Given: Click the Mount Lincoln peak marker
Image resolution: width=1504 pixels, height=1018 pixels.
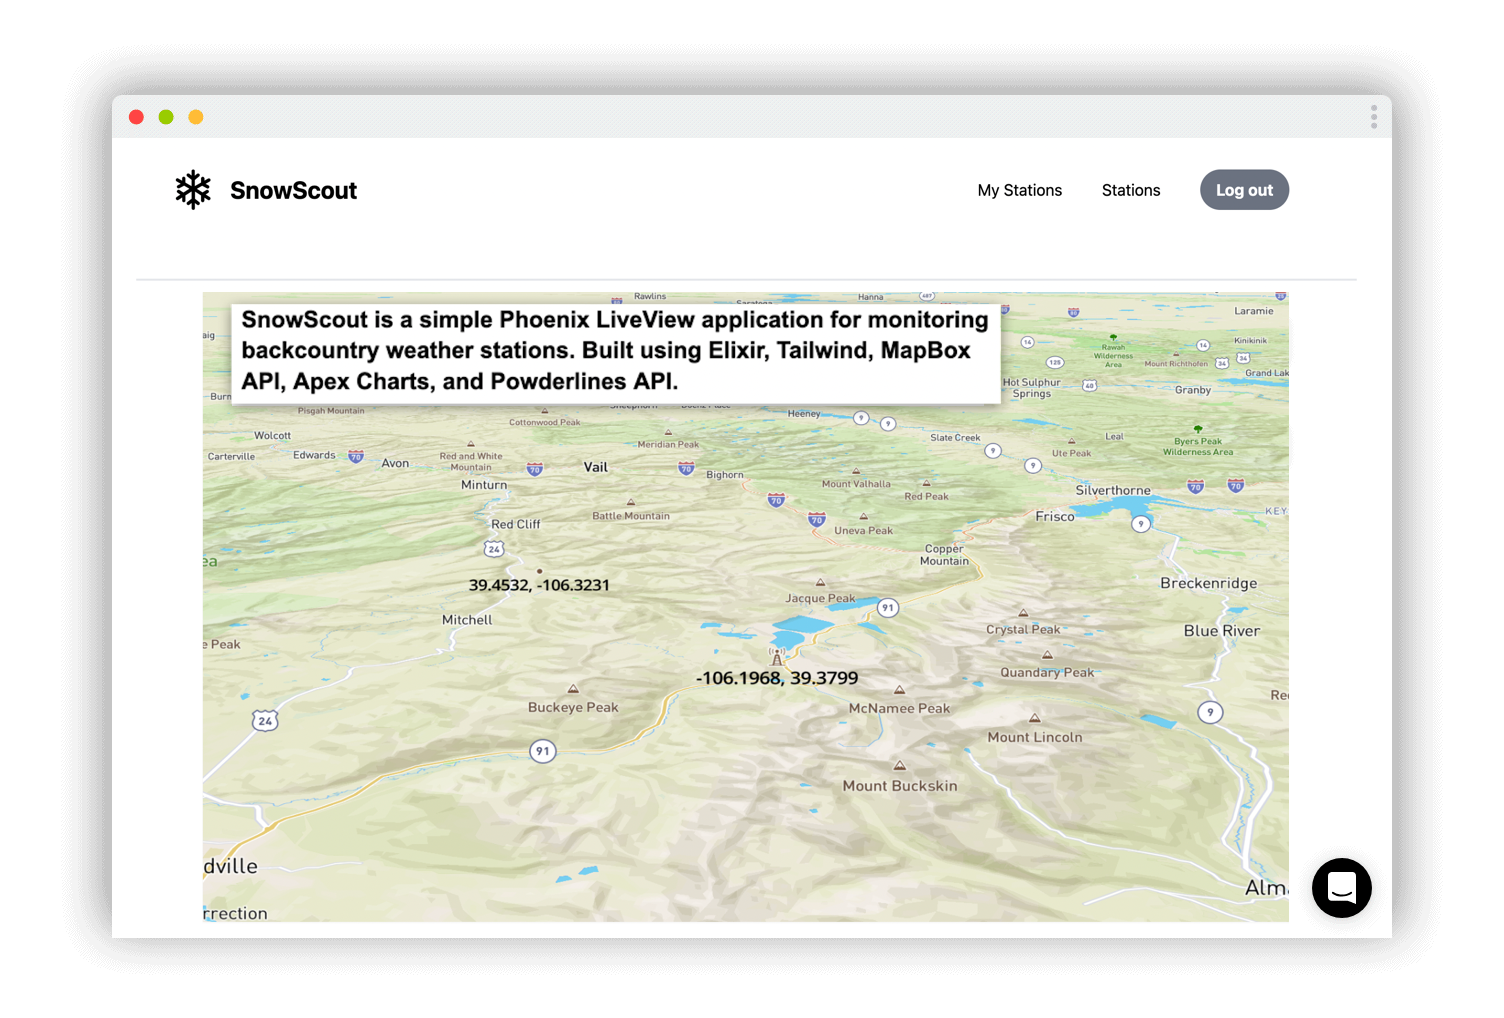Looking at the screenshot, I should point(1035,718).
